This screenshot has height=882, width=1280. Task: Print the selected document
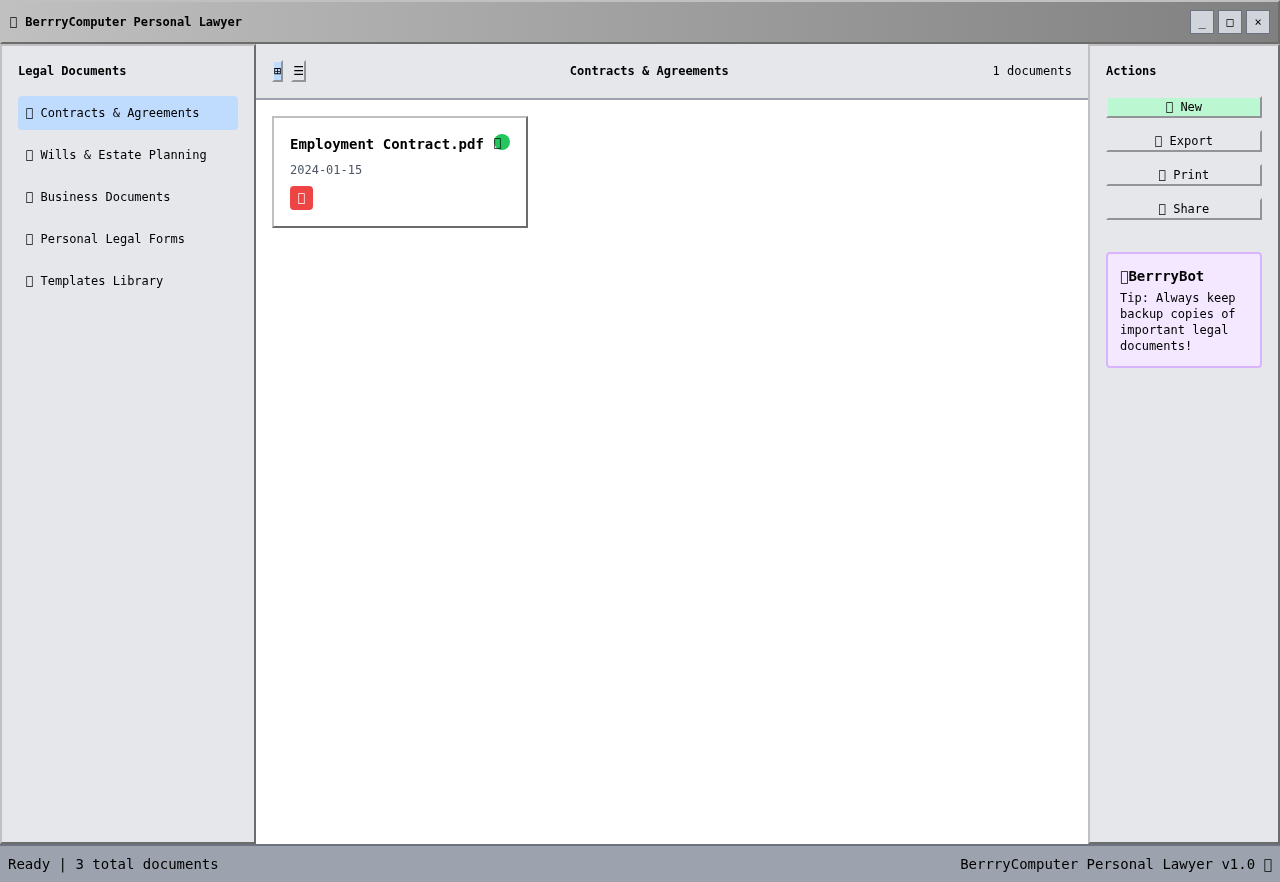[x=1183, y=175]
